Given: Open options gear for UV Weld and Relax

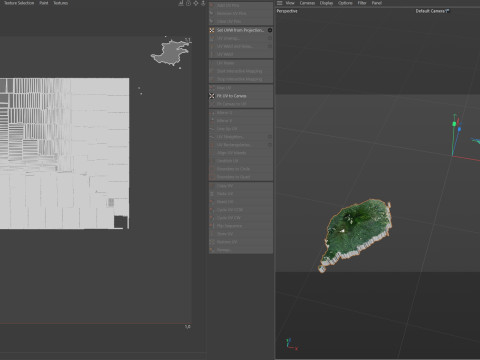Looking at the screenshot, I should coord(270,46).
